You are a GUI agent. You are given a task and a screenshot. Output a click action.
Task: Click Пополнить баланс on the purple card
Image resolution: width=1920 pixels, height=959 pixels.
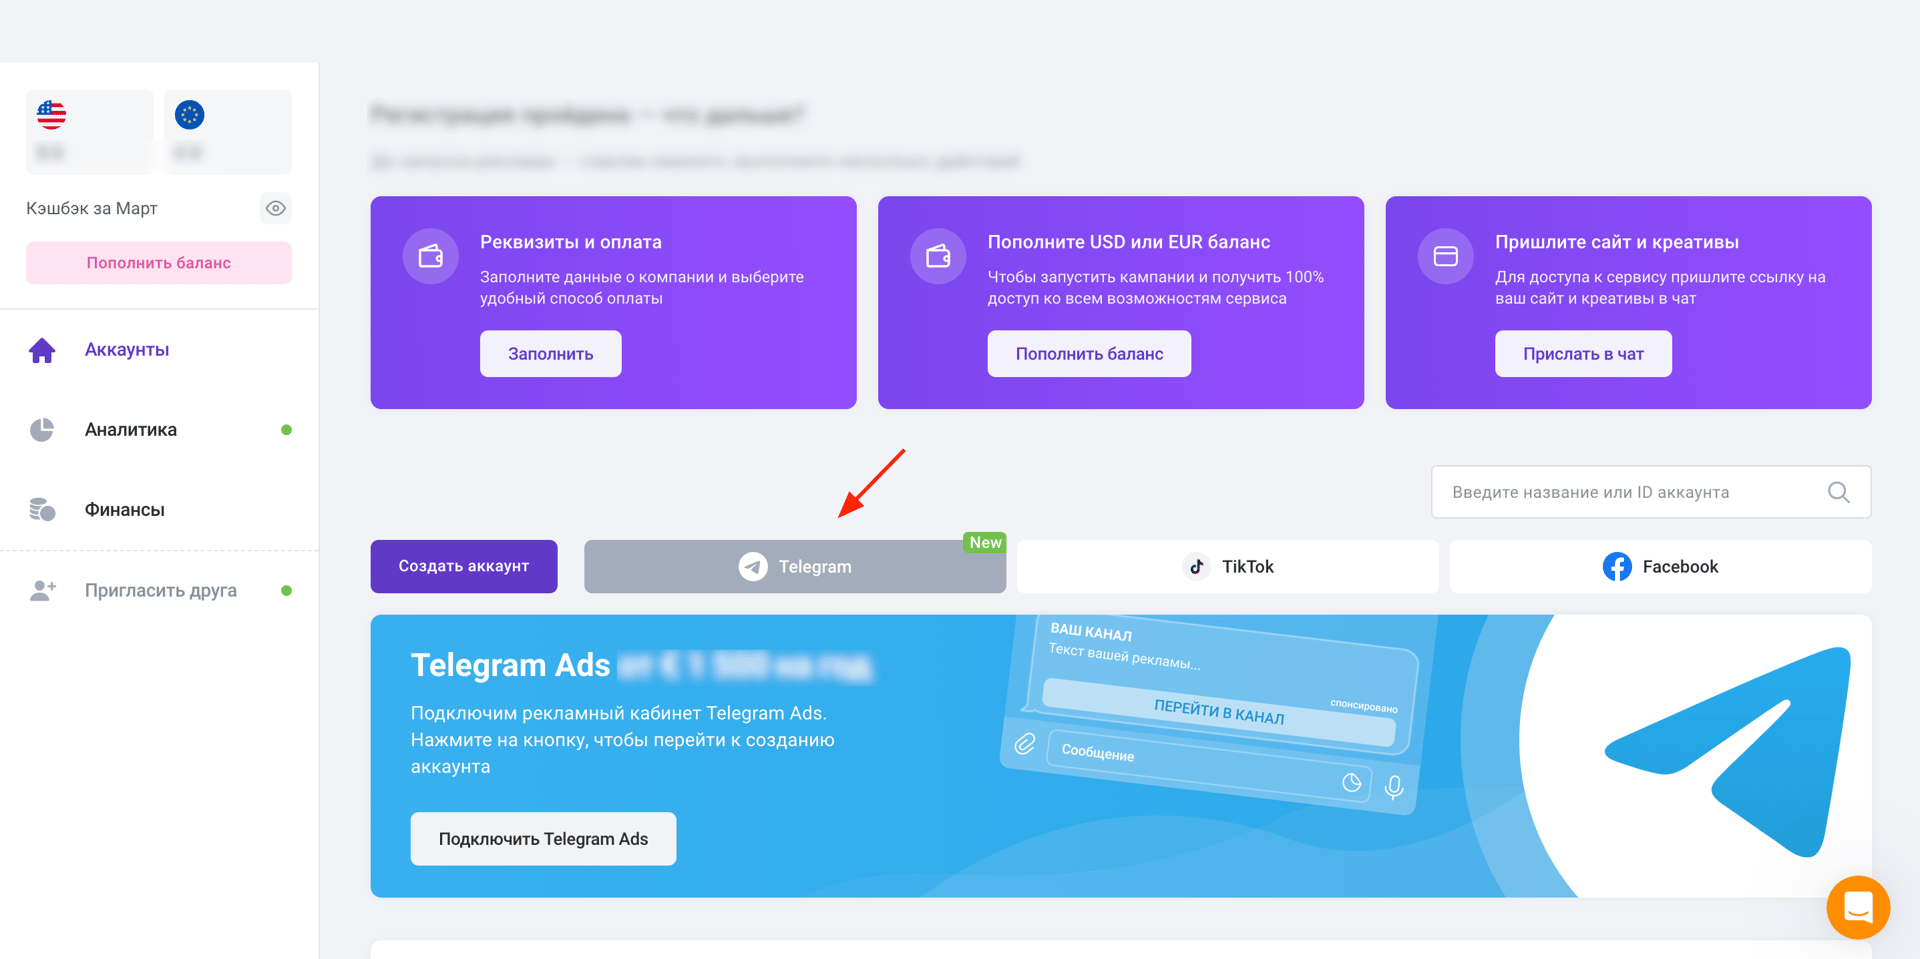coord(1089,354)
